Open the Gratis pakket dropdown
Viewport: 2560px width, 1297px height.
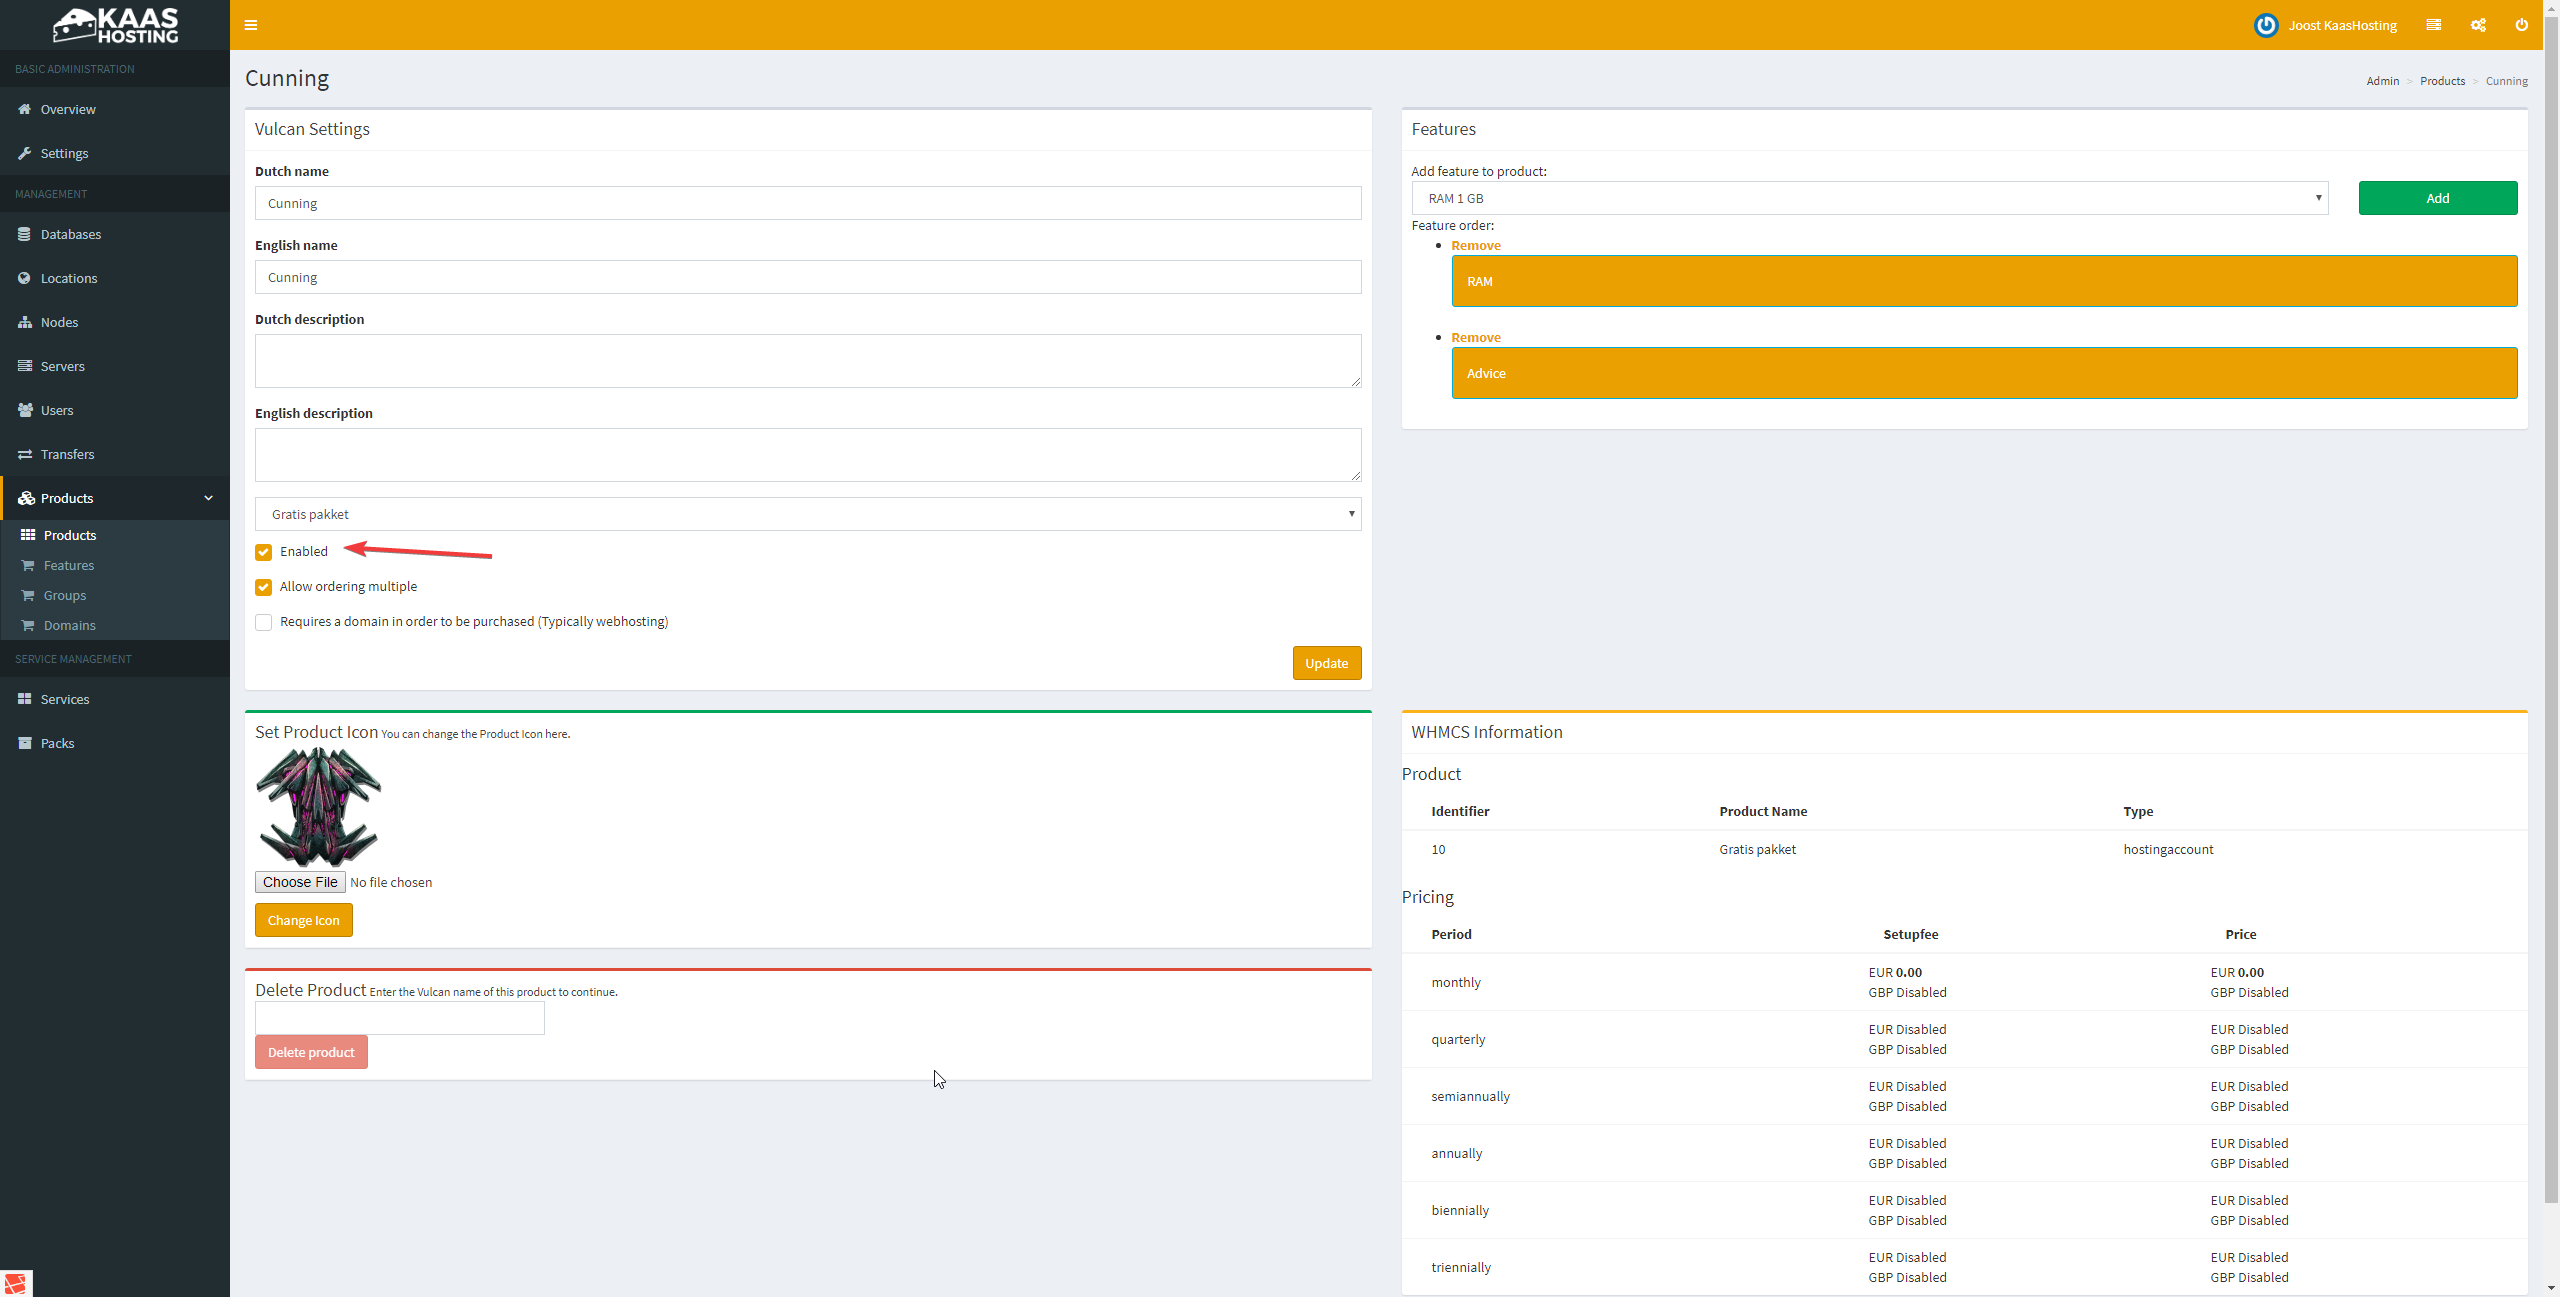point(807,514)
